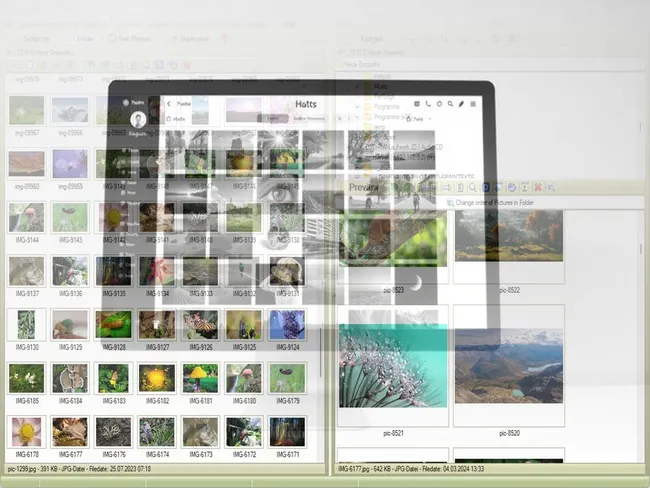Select thumbnail IMG-6172
This screenshot has width=650, height=488.
244,432
